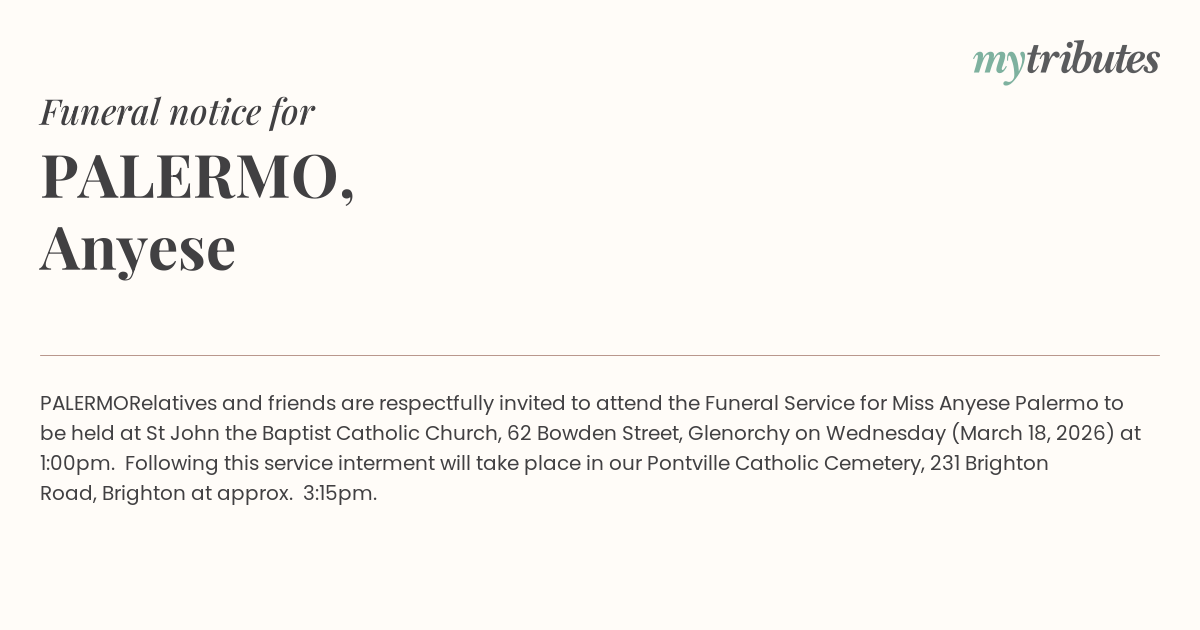Click the "Funeral notice for" heading
This screenshot has width=1200, height=630.
177,112
